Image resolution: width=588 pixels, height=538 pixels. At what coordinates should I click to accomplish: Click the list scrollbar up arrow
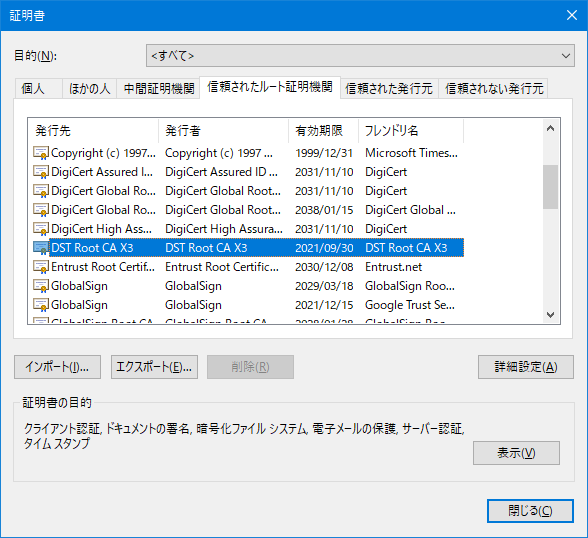[x=550, y=129]
